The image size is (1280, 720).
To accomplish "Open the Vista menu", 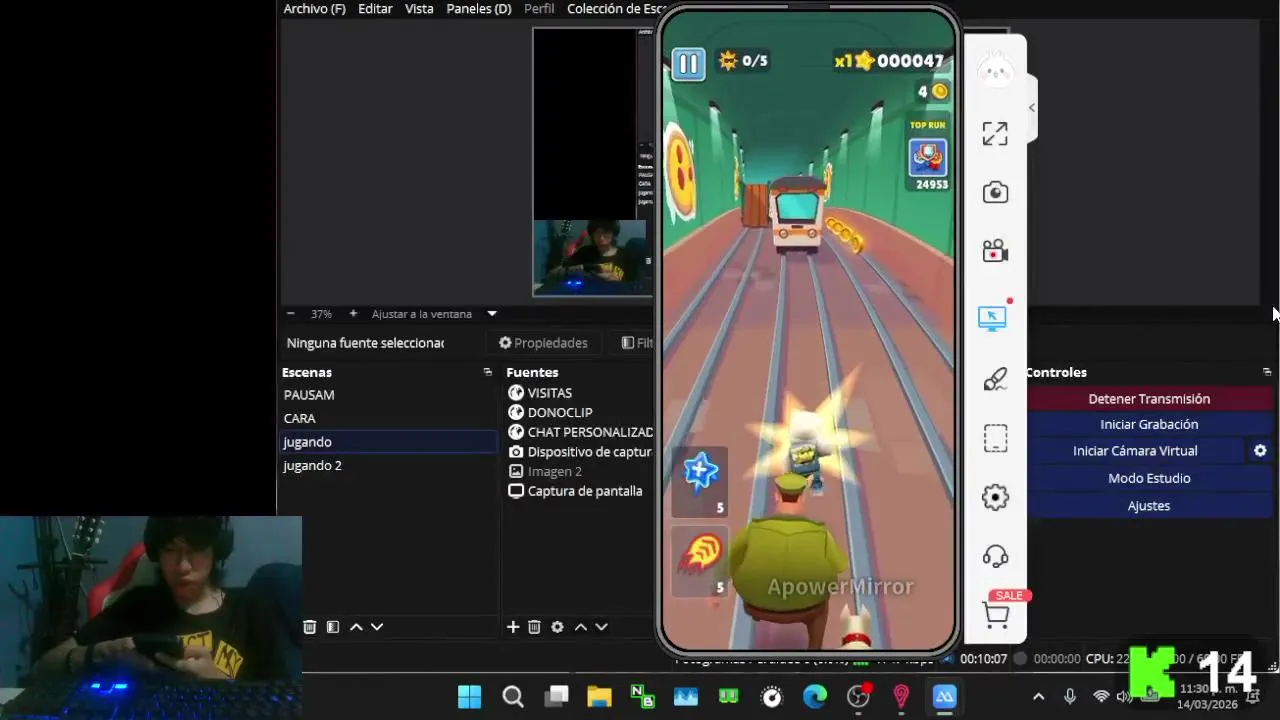I will point(419,8).
